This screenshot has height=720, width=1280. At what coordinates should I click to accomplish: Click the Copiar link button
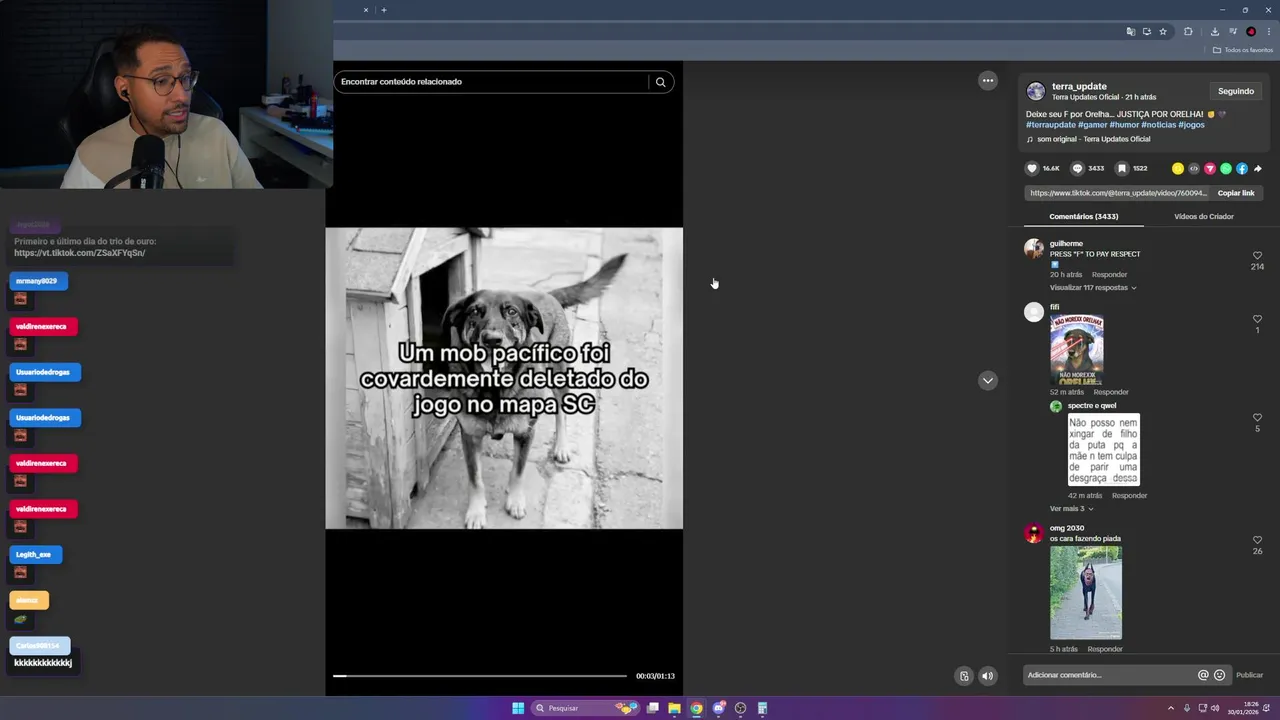[x=1236, y=193]
